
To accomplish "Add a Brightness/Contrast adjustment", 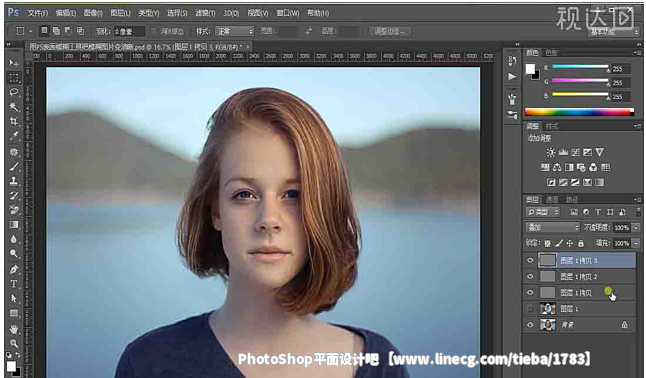I will point(550,153).
